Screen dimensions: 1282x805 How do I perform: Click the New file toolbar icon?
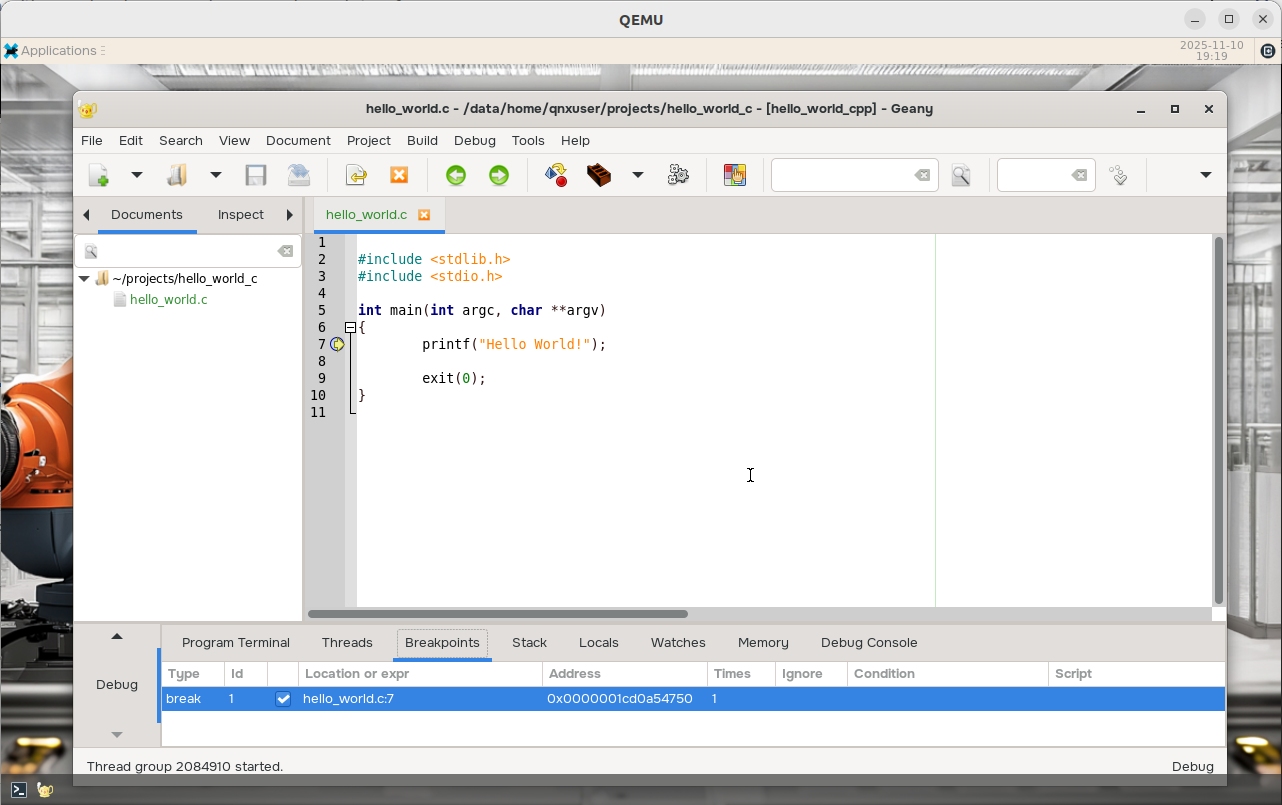[x=98, y=175]
